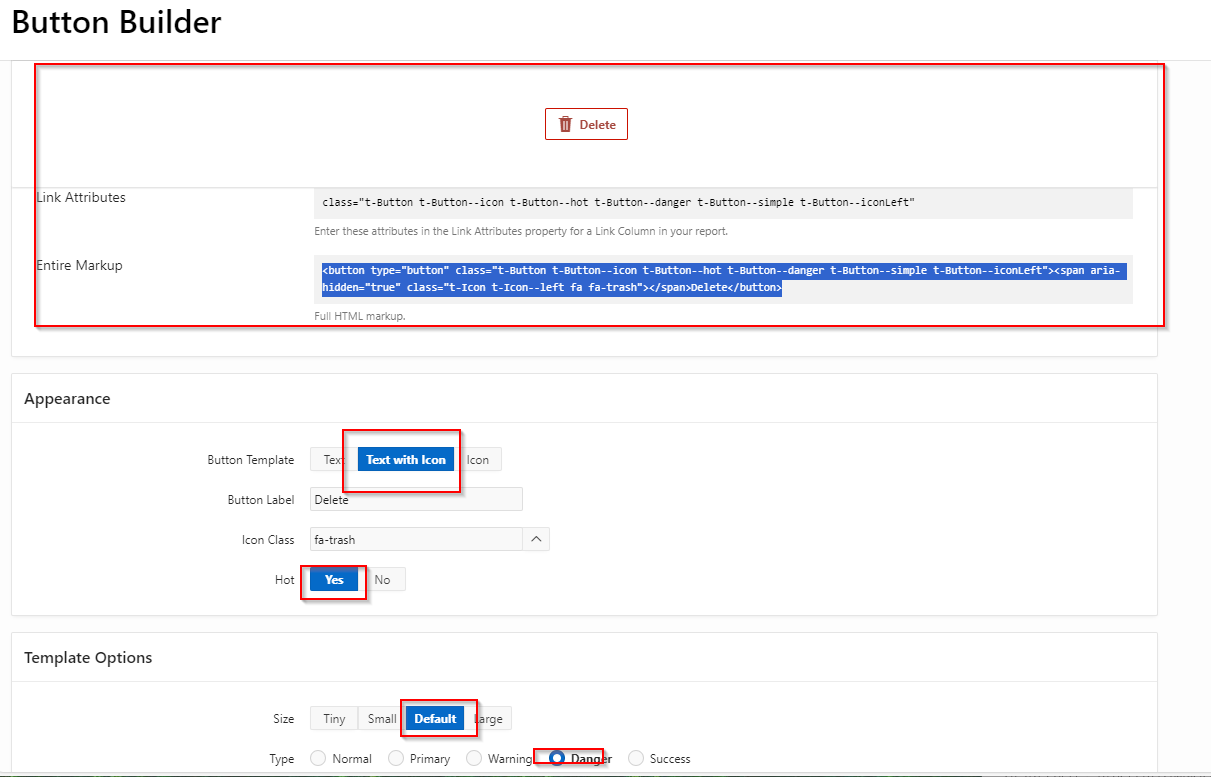Click the Link Attributes label

click(81, 197)
